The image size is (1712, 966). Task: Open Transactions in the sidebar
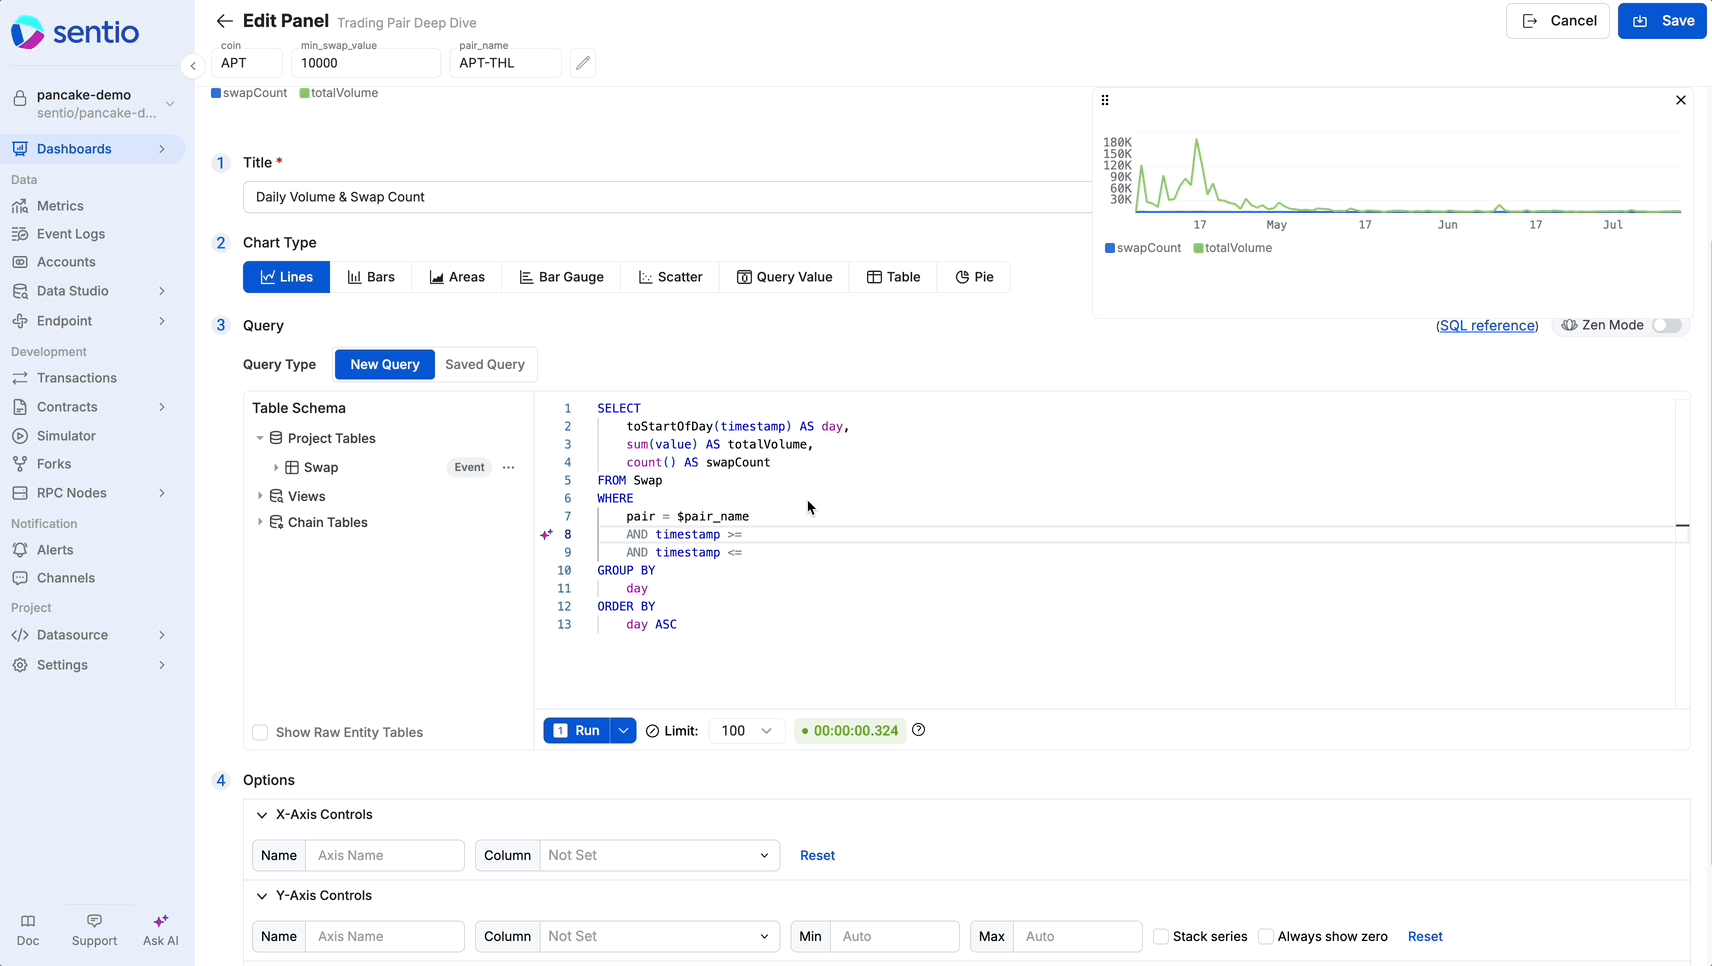click(76, 378)
